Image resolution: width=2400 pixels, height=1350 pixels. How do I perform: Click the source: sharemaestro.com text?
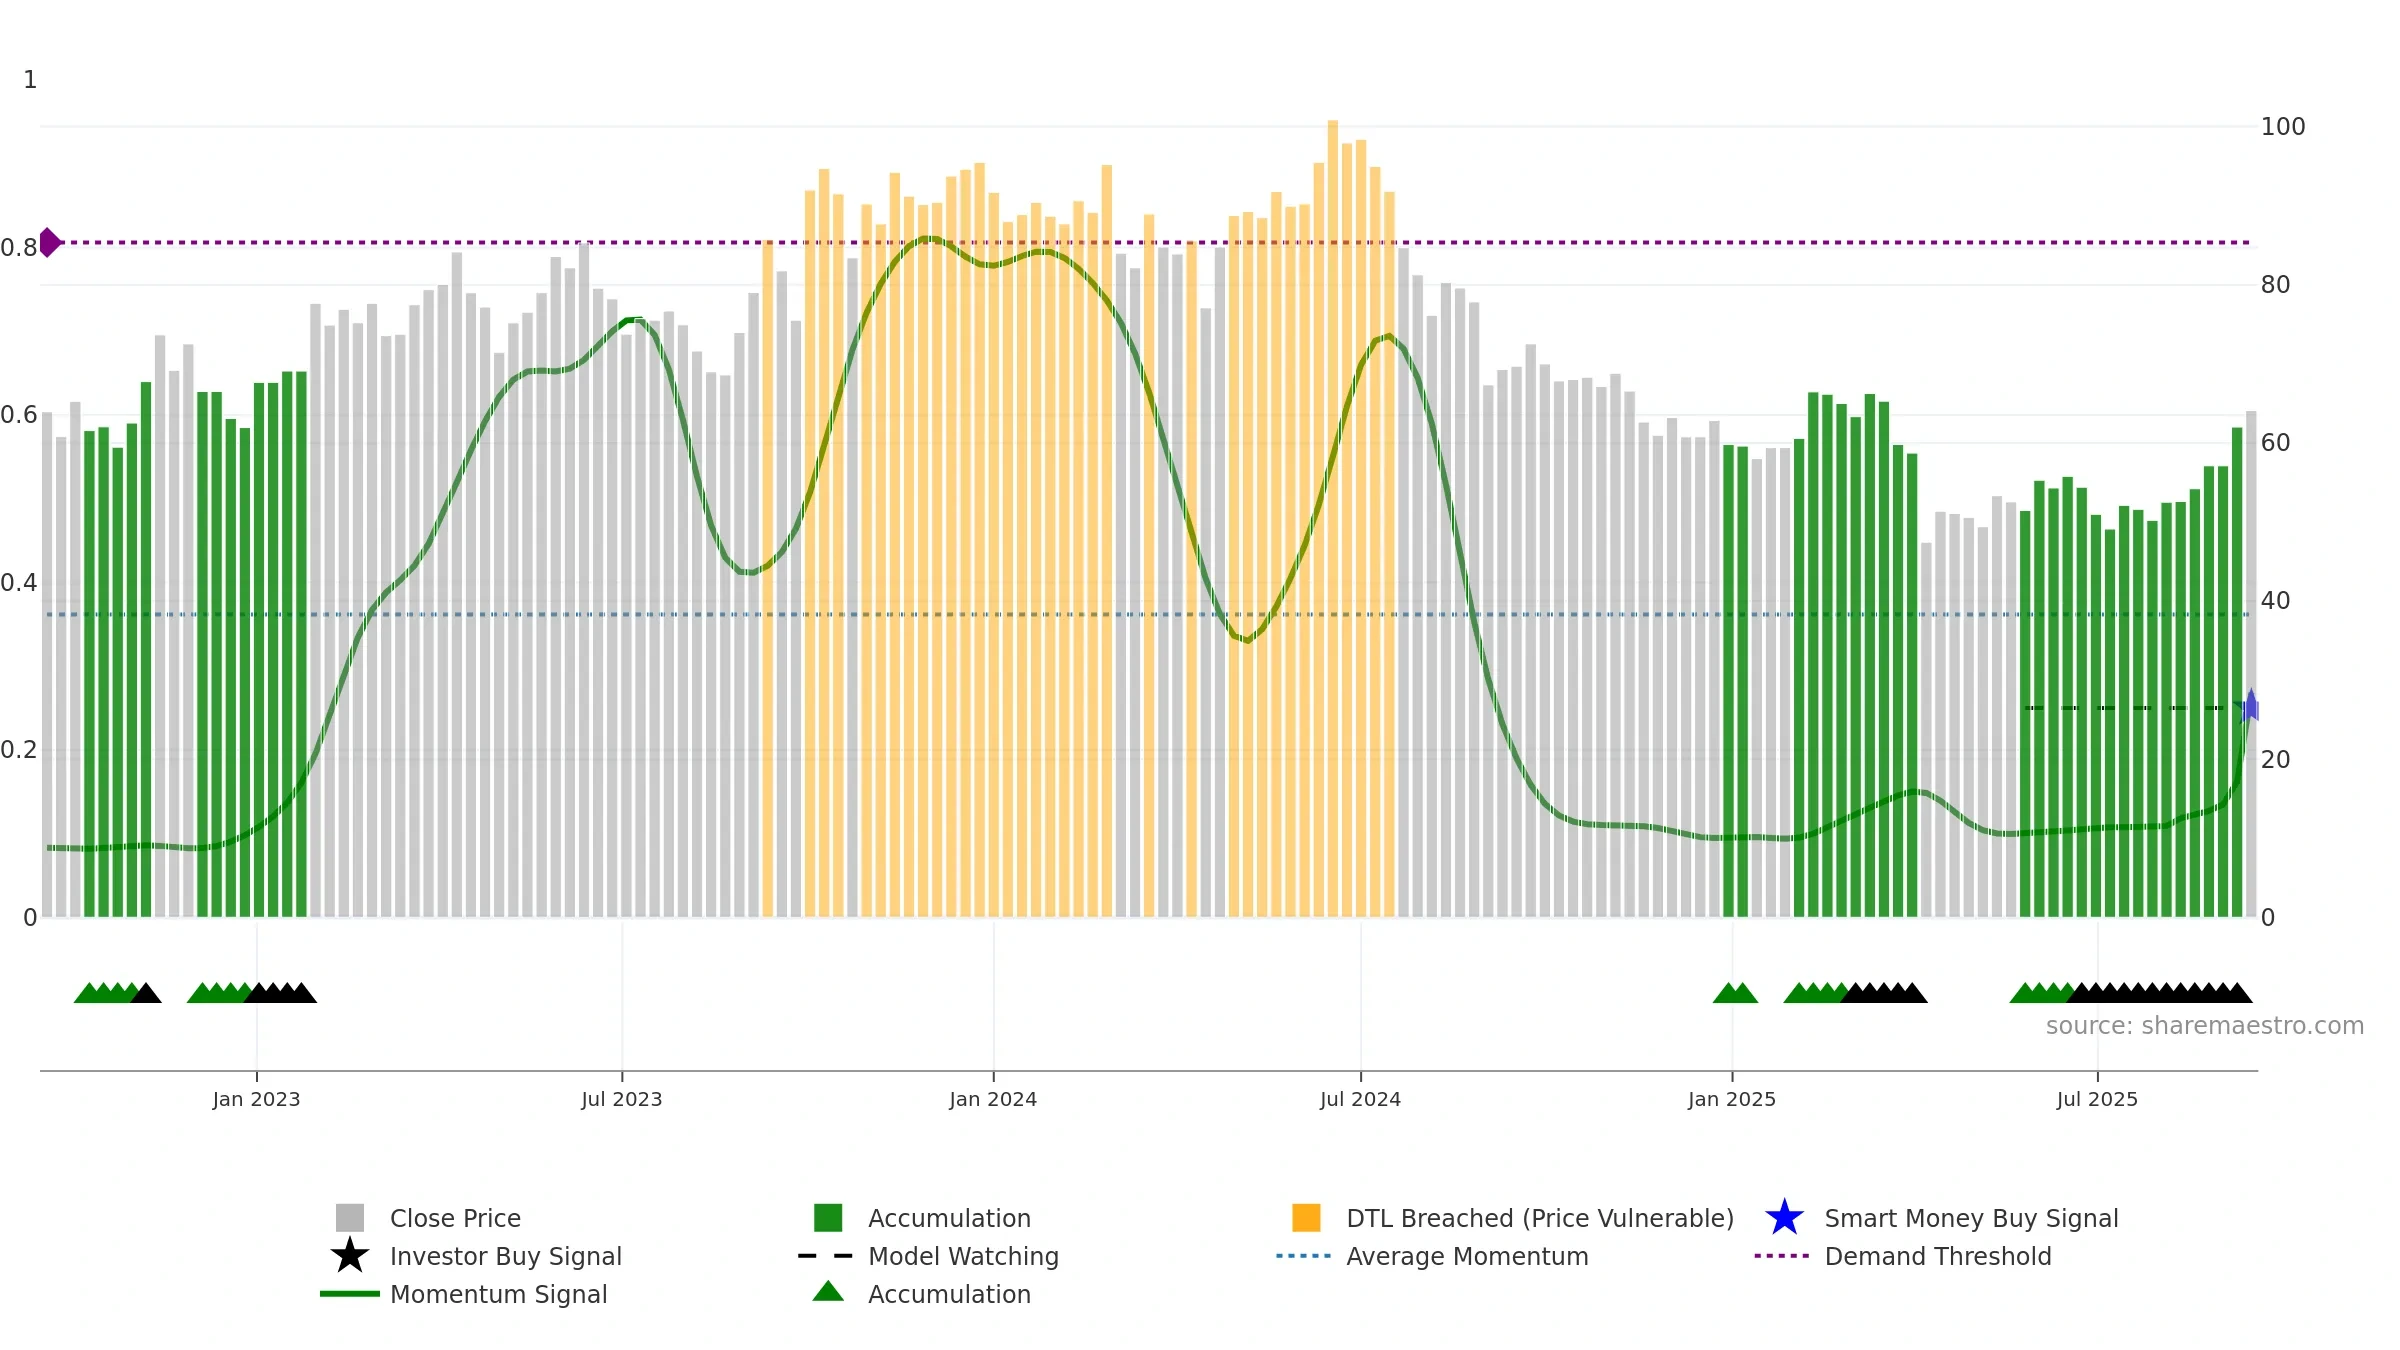click(x=2205, y=1026)
